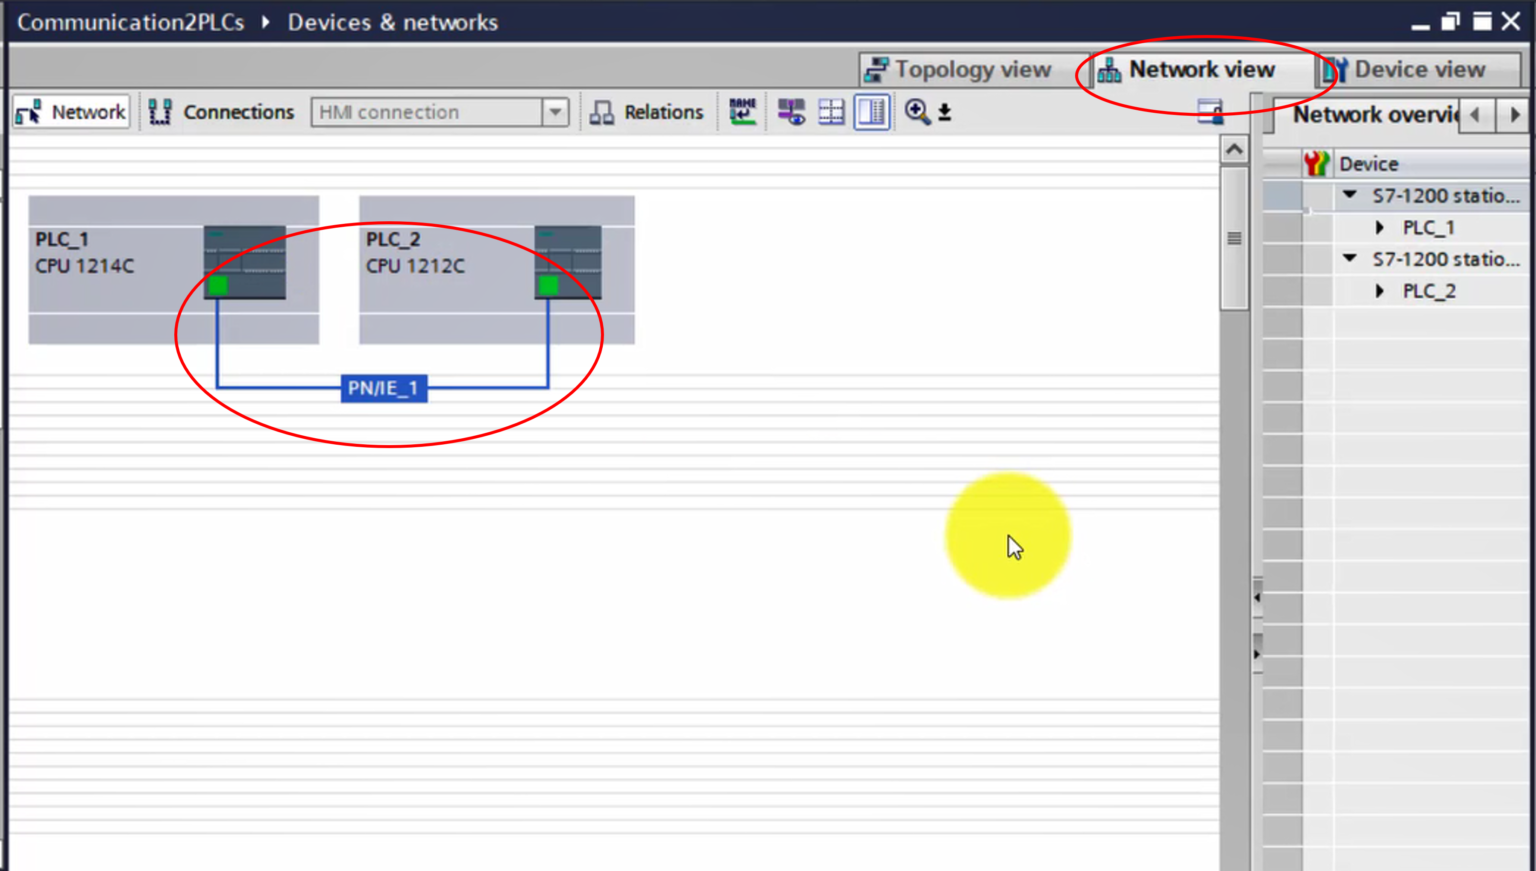Activate the Connections mode icon

(x=160, y=111)
